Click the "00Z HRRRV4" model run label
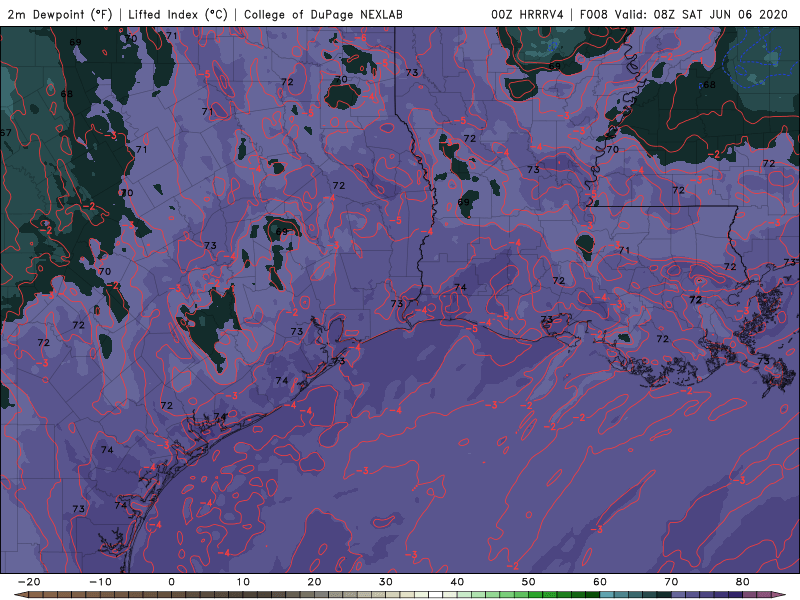This screenshot has height=600, width=800. [527, 15]
